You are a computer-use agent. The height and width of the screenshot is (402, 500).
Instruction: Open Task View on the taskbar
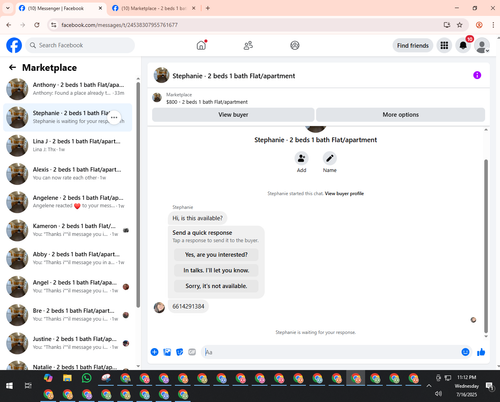pos(28,386)
